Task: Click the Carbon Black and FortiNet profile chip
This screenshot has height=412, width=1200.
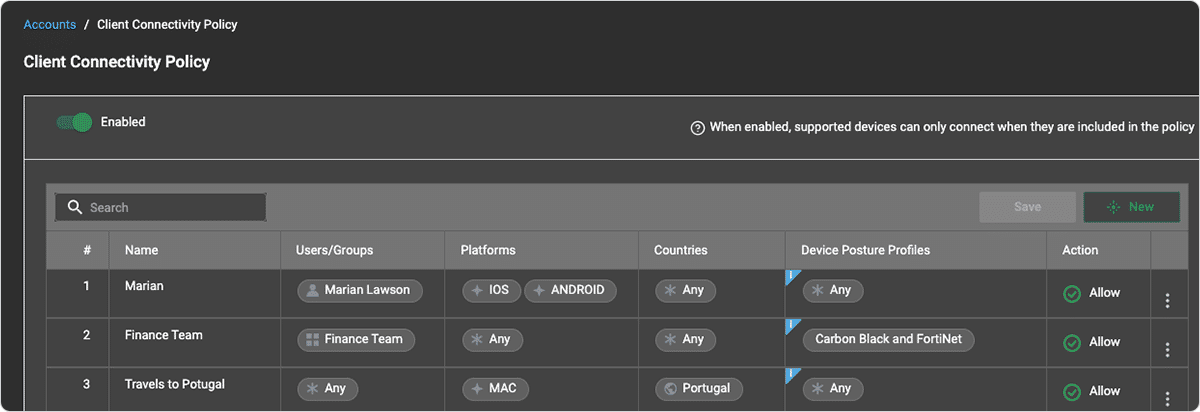Action: pyautogui.click(x=888, y=339)
